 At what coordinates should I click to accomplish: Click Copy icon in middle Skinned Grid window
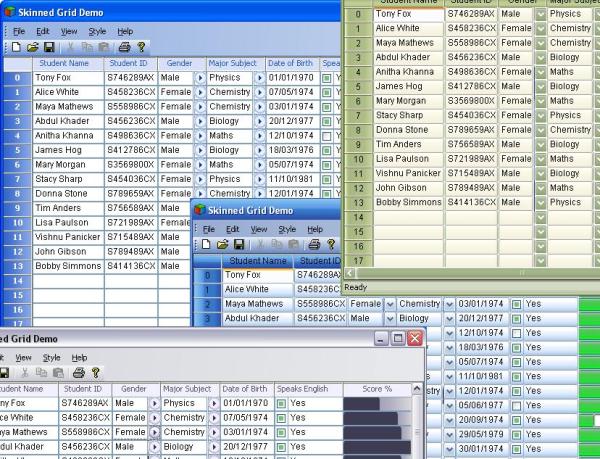point(277,244)
